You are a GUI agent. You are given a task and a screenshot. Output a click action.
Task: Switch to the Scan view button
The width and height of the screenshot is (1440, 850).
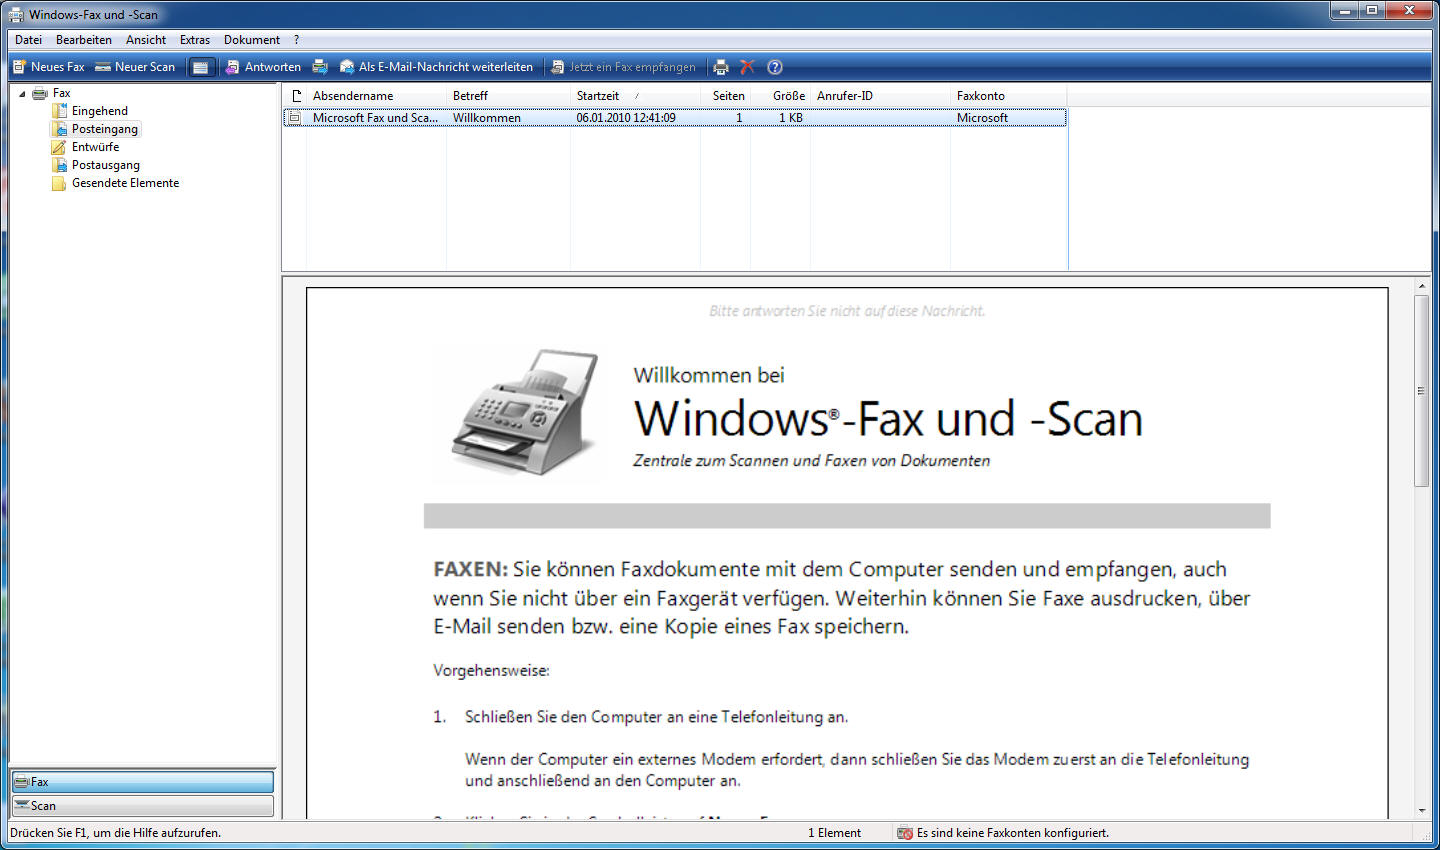coord(142,806)
